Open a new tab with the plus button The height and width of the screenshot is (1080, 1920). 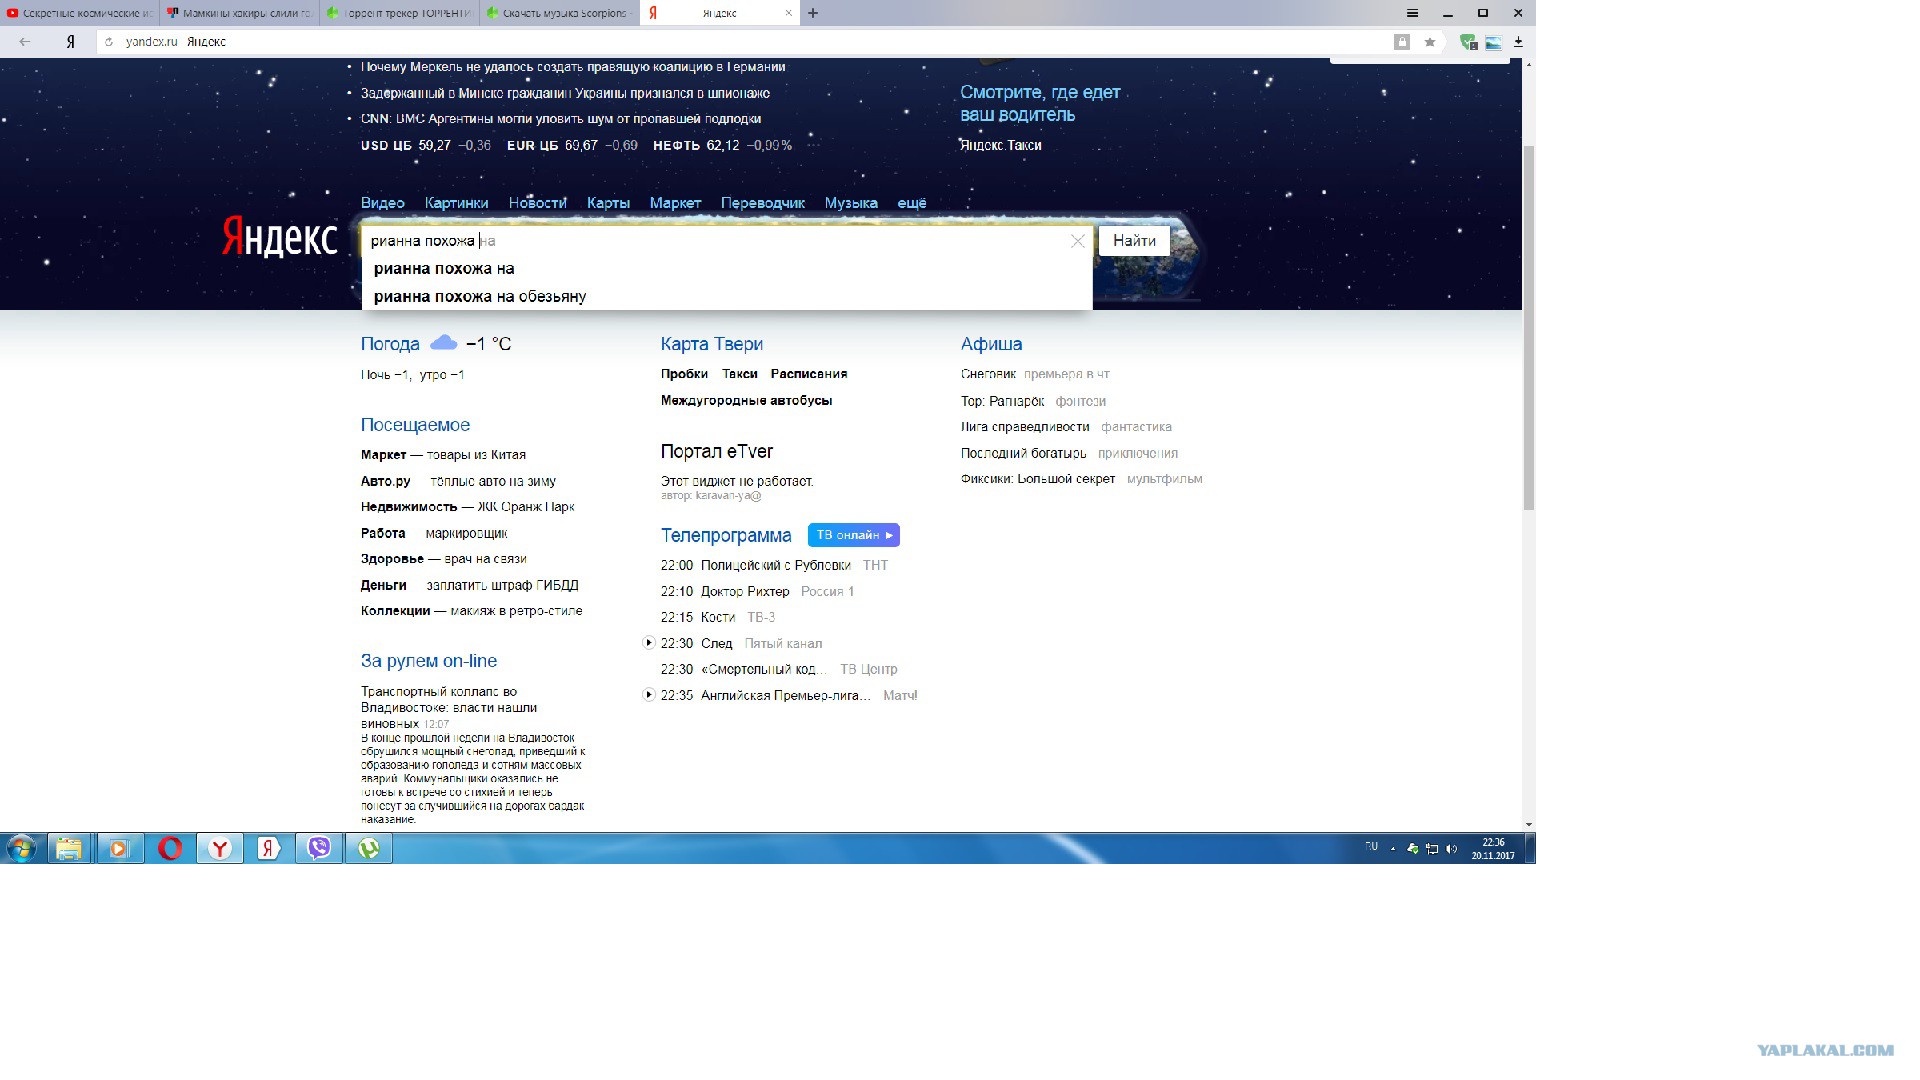(x=813, y=13)
